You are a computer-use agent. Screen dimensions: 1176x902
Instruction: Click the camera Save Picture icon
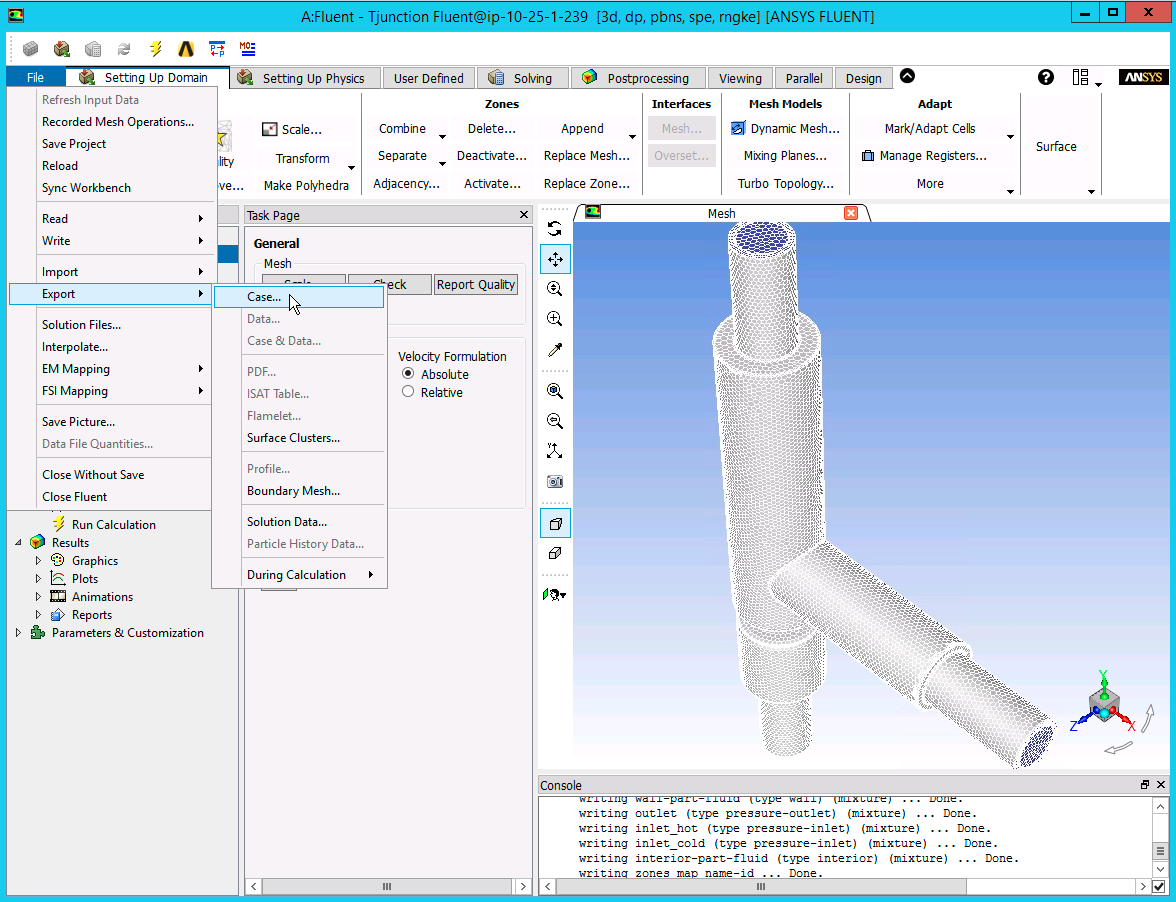coord(555,481)
